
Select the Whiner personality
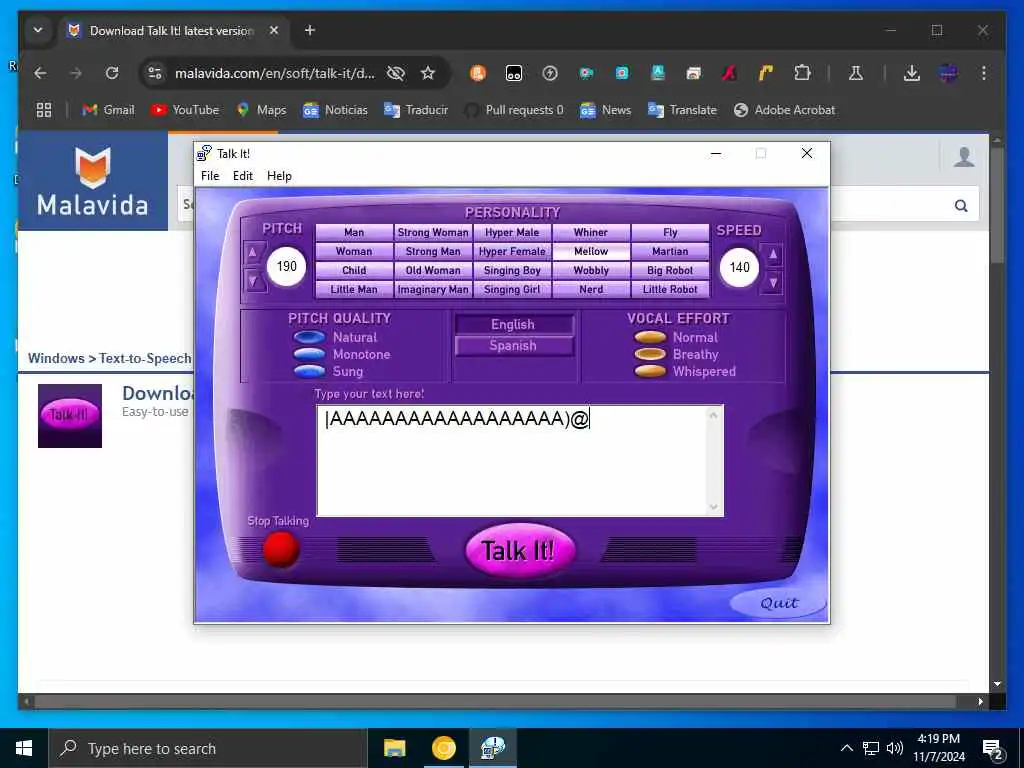click(591, 232)
